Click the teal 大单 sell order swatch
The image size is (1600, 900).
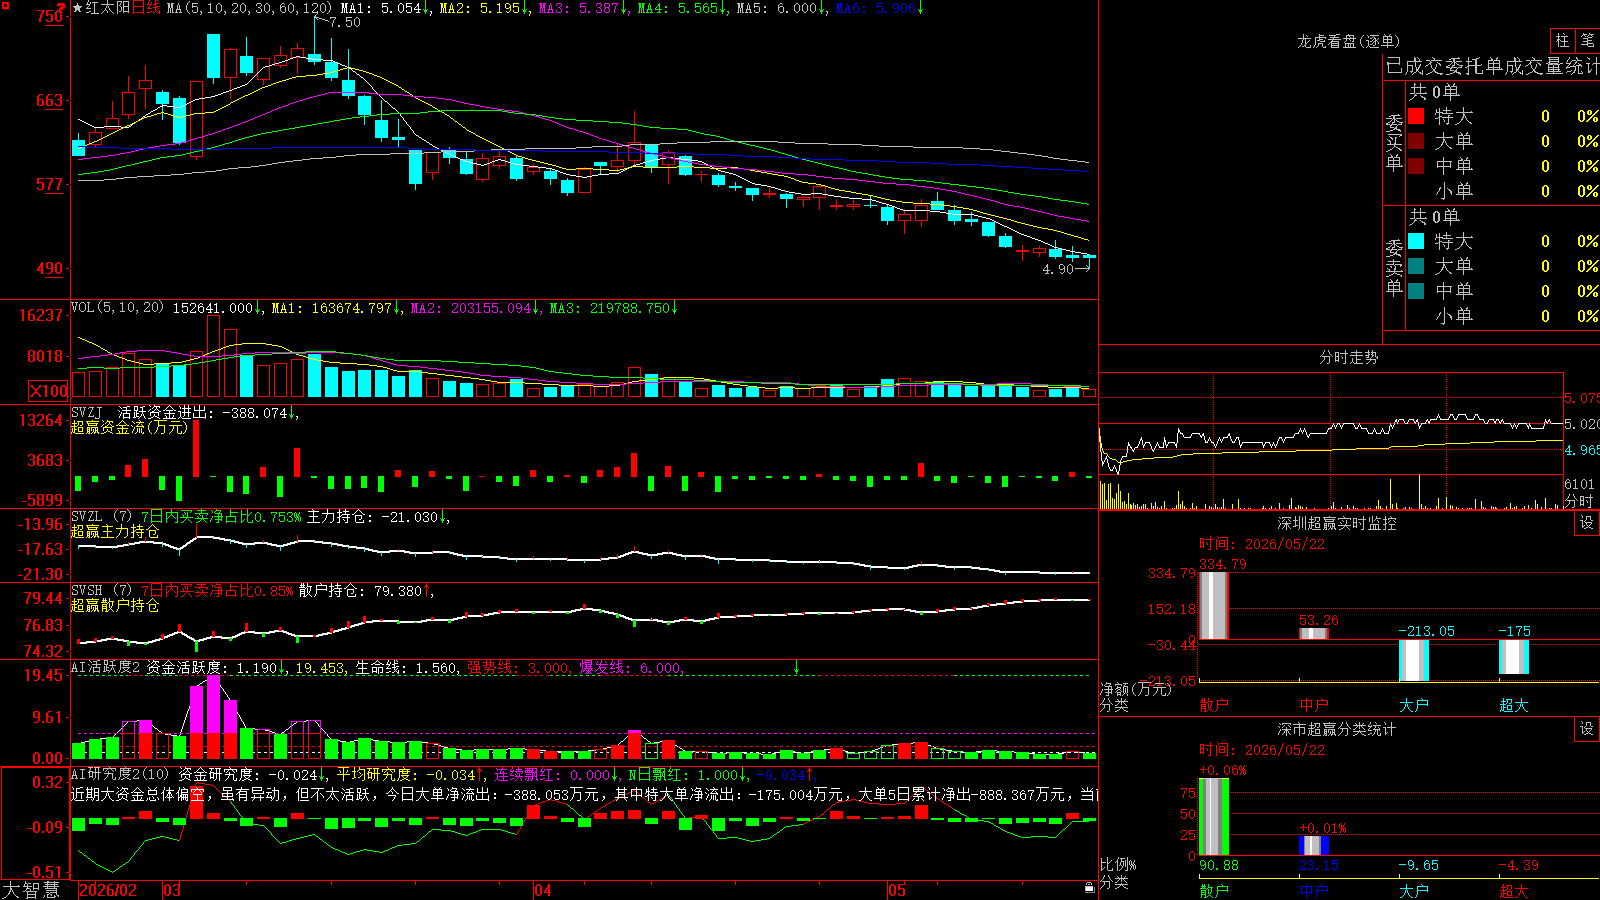click(1416, 266)
